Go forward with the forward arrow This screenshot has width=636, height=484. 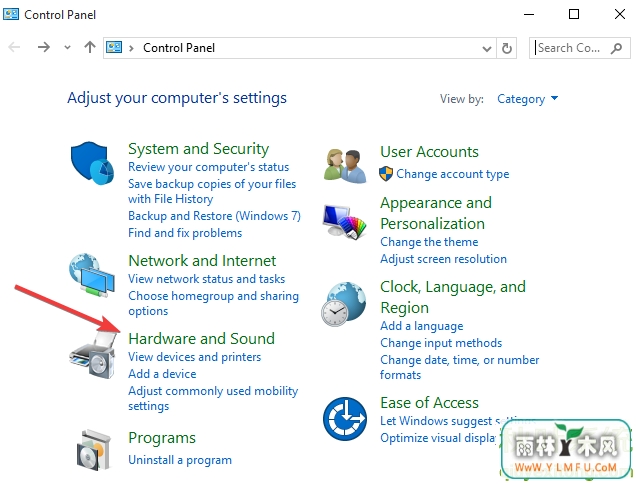click(43, 47)
